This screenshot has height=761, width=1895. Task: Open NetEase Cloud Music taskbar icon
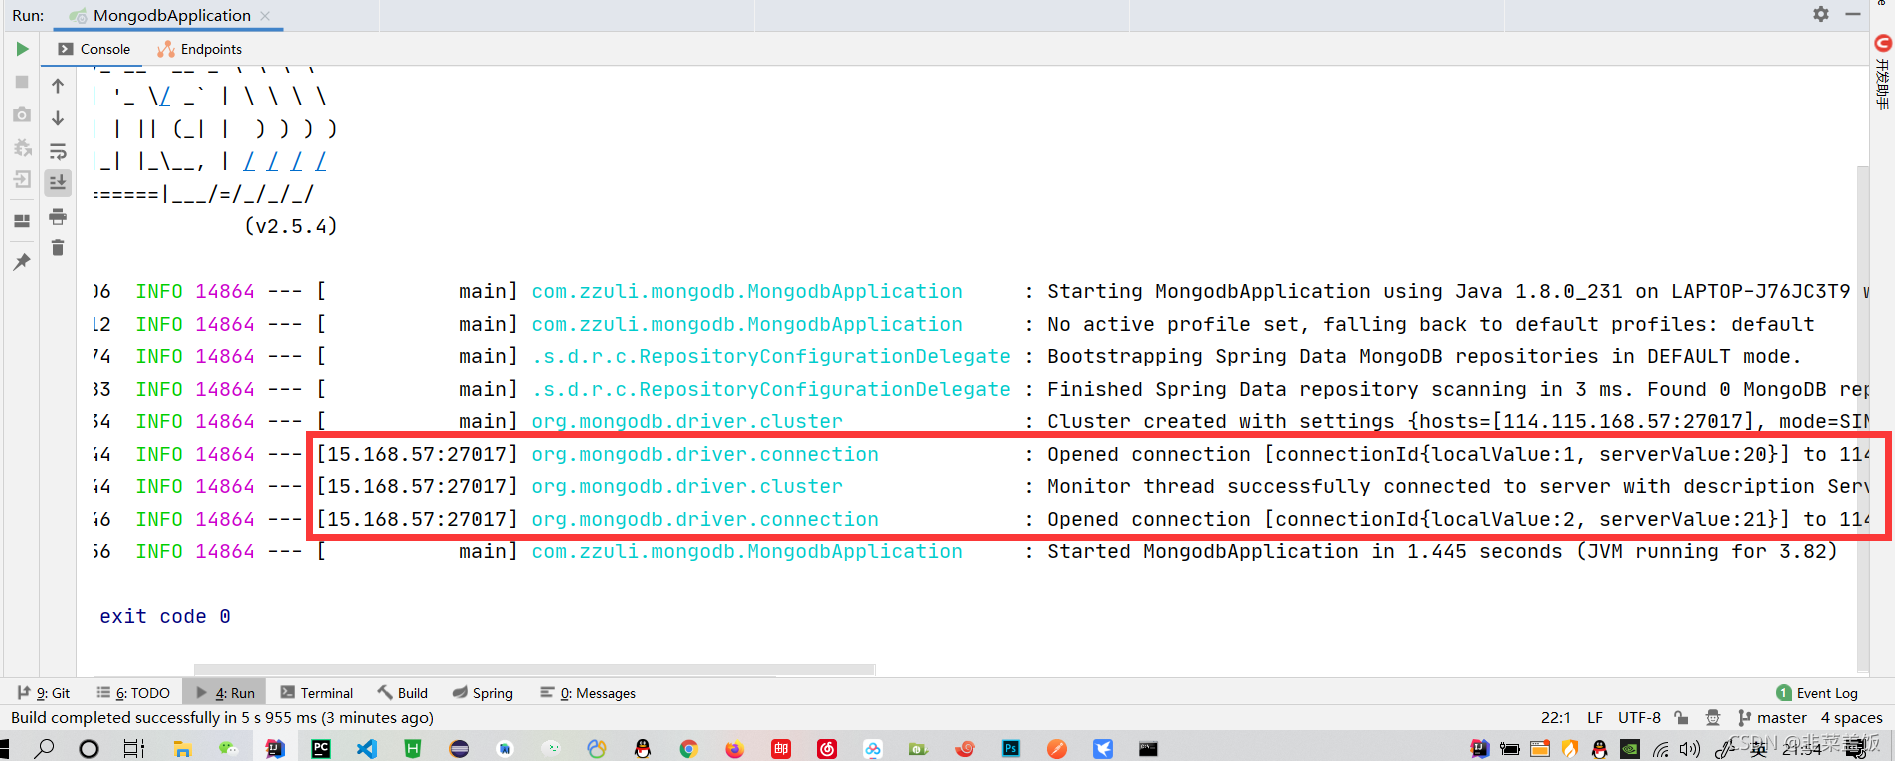click(827, 748)
